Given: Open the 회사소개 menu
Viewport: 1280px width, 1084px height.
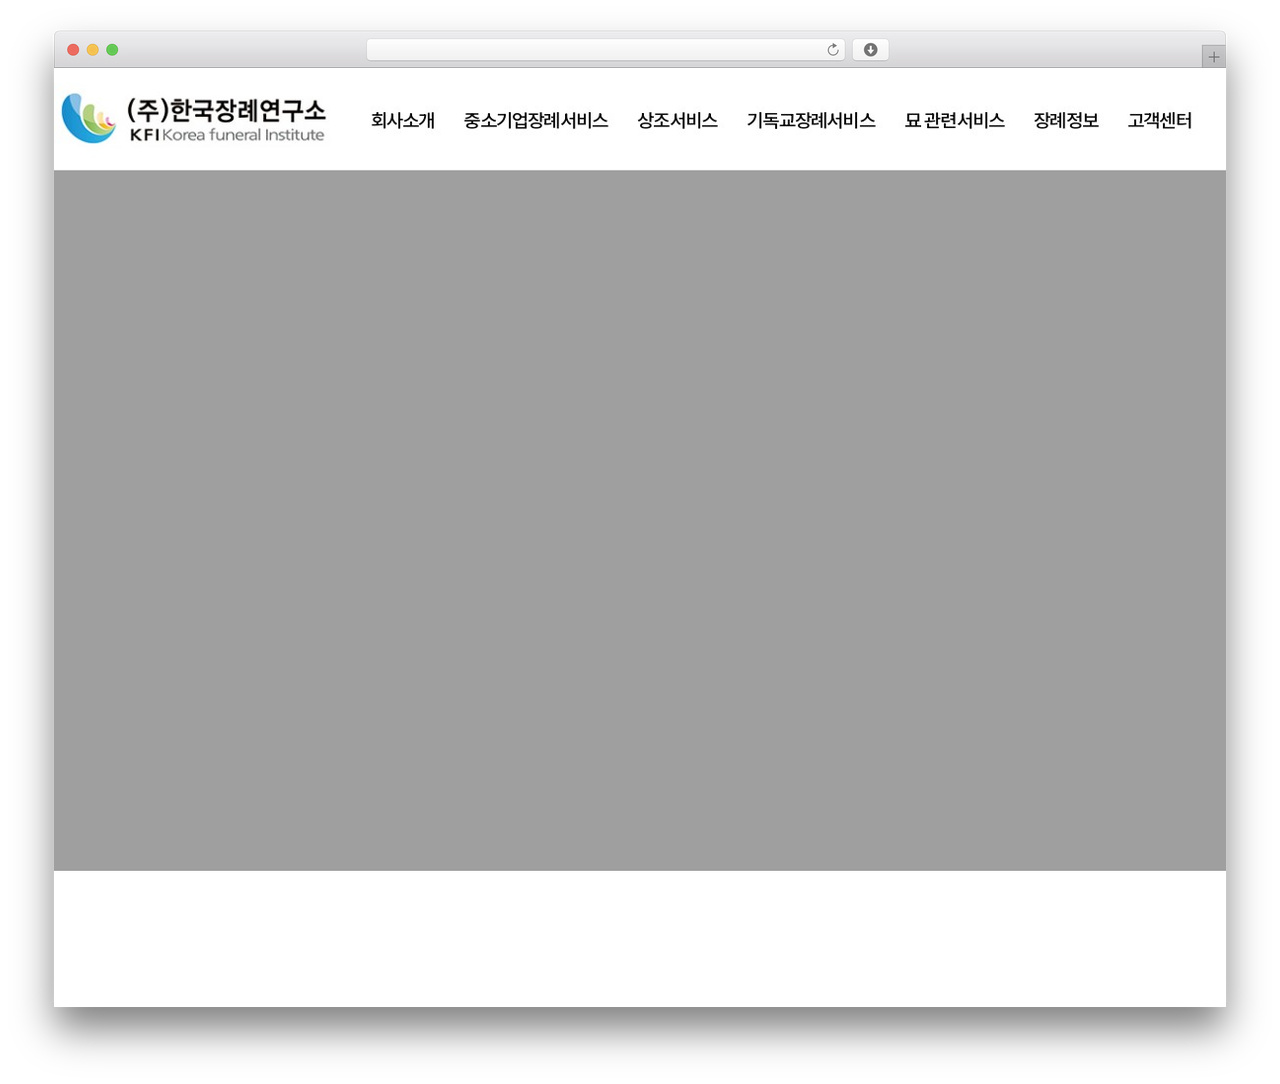Looking at the screenshot, I should pyautogui.click(x=403, y=120).
